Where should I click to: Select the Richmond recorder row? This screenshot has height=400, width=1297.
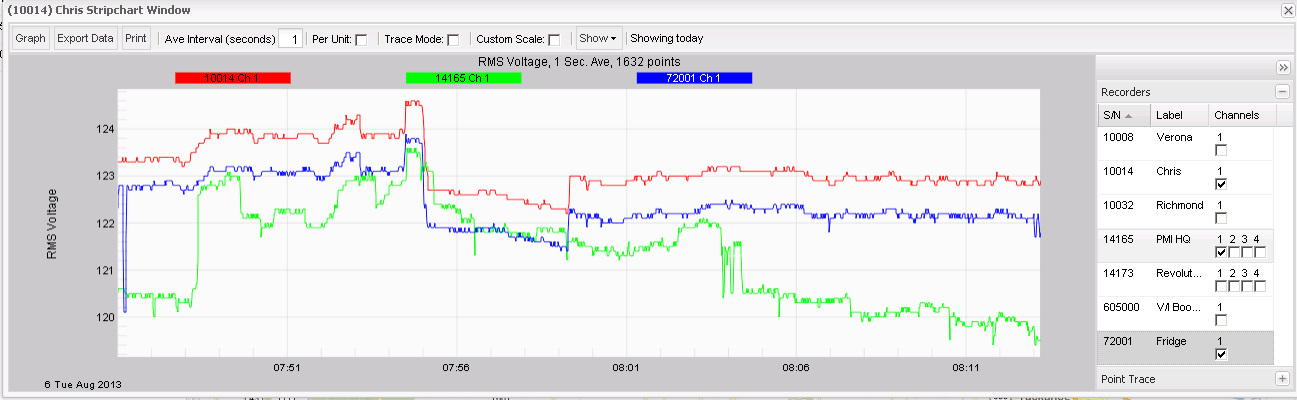coord(1179,206)
